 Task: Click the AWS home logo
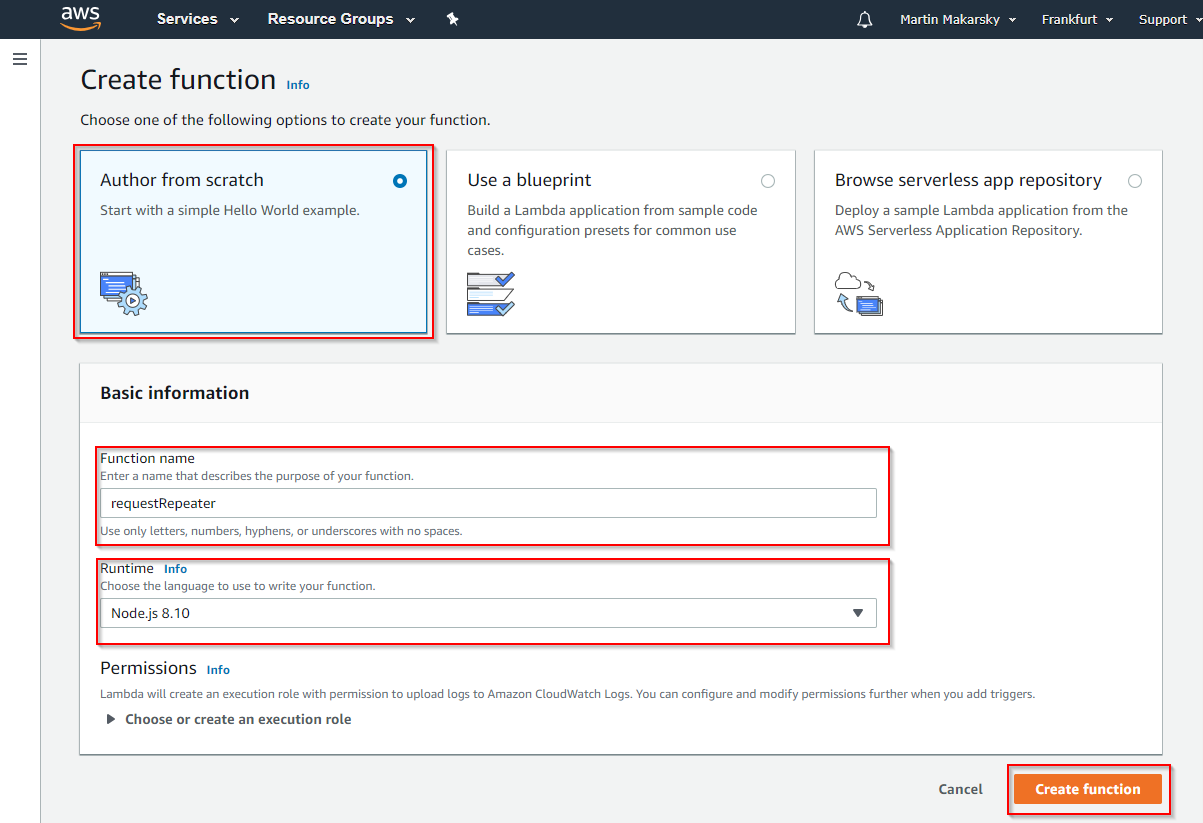click(x=80, y=18)
